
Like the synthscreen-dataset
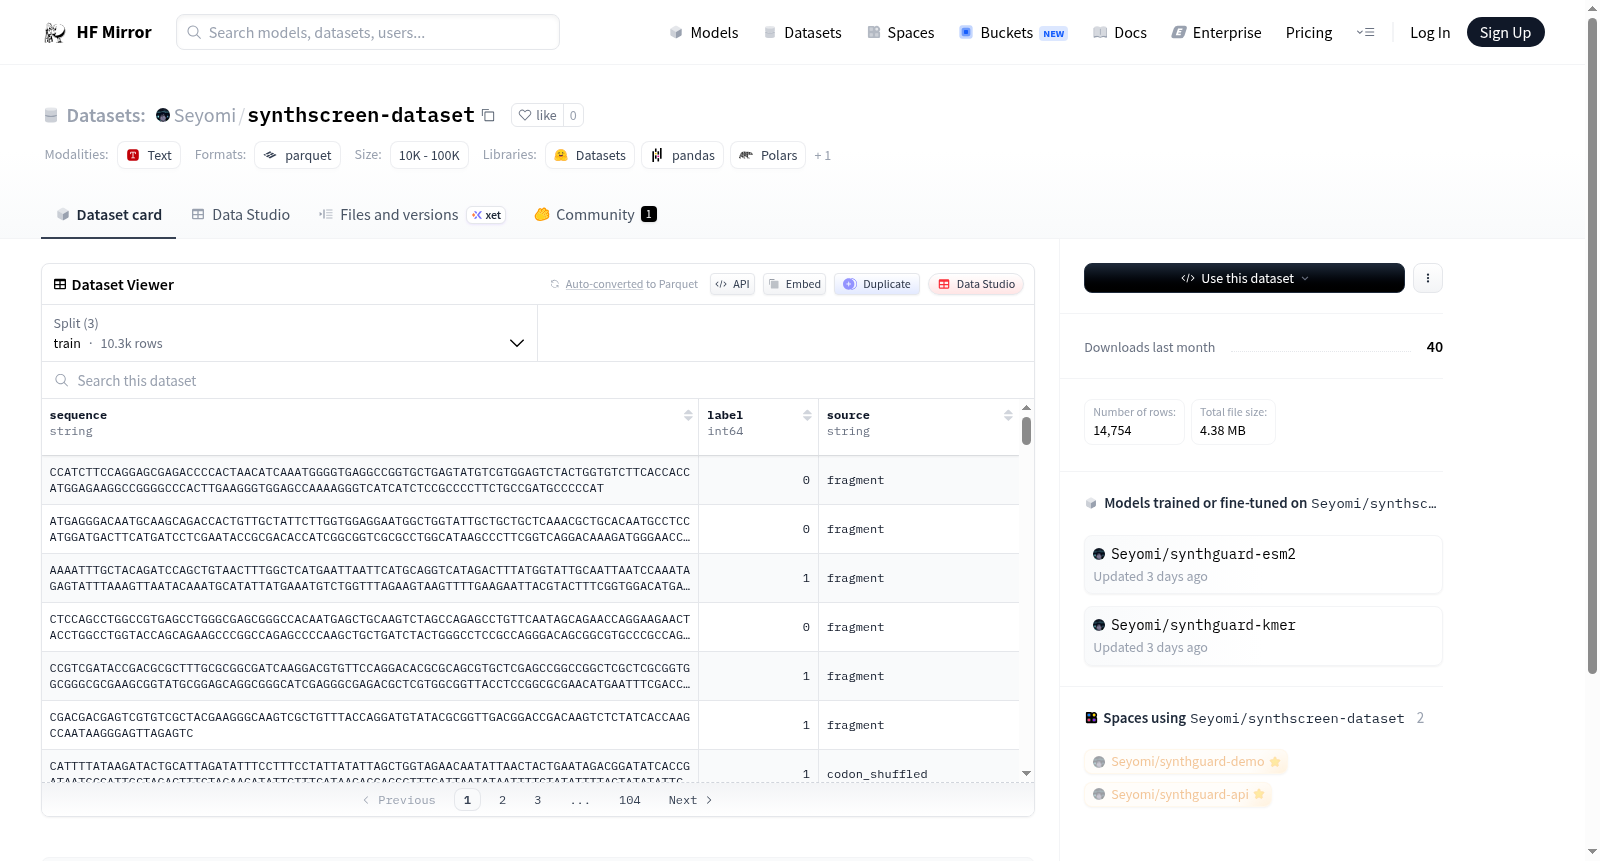click(x=538, y=115)
